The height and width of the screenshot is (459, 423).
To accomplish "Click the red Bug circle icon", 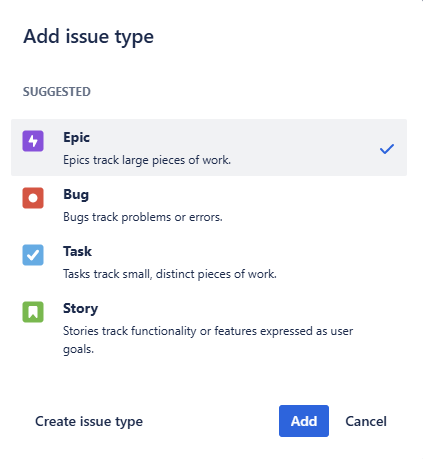I will tap(33, 198).
